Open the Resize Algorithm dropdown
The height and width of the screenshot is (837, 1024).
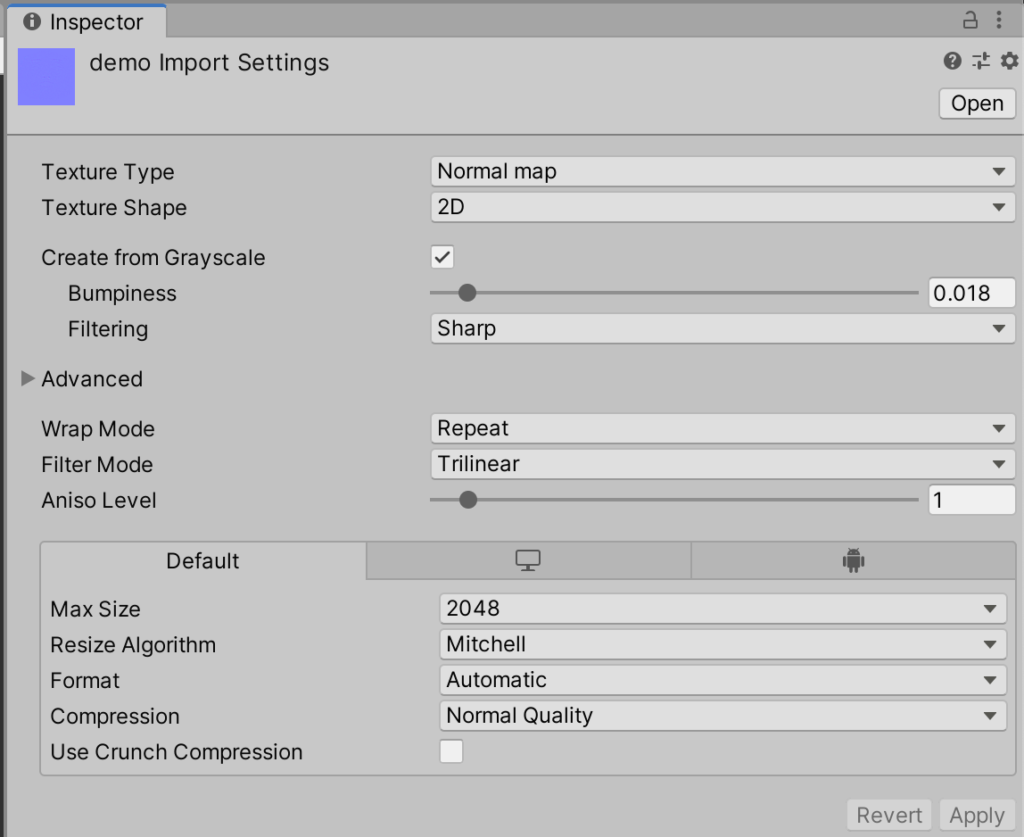pos(722,644)
